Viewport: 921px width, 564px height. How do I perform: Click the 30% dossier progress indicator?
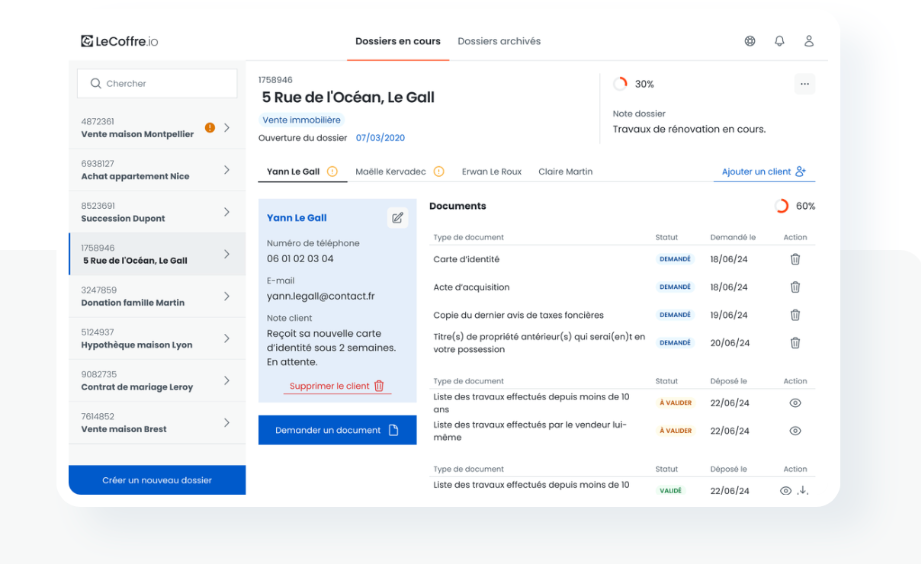point(633,84)
